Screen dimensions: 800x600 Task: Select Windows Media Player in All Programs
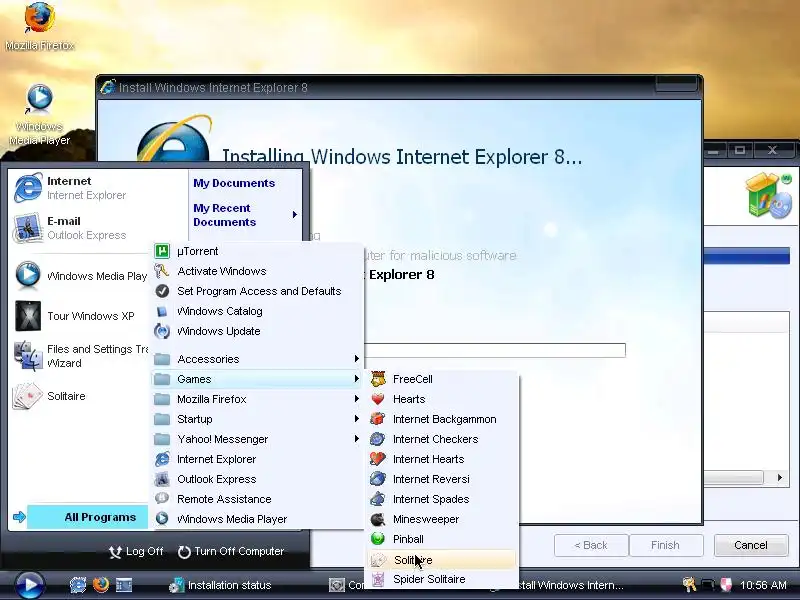(258, 519)
